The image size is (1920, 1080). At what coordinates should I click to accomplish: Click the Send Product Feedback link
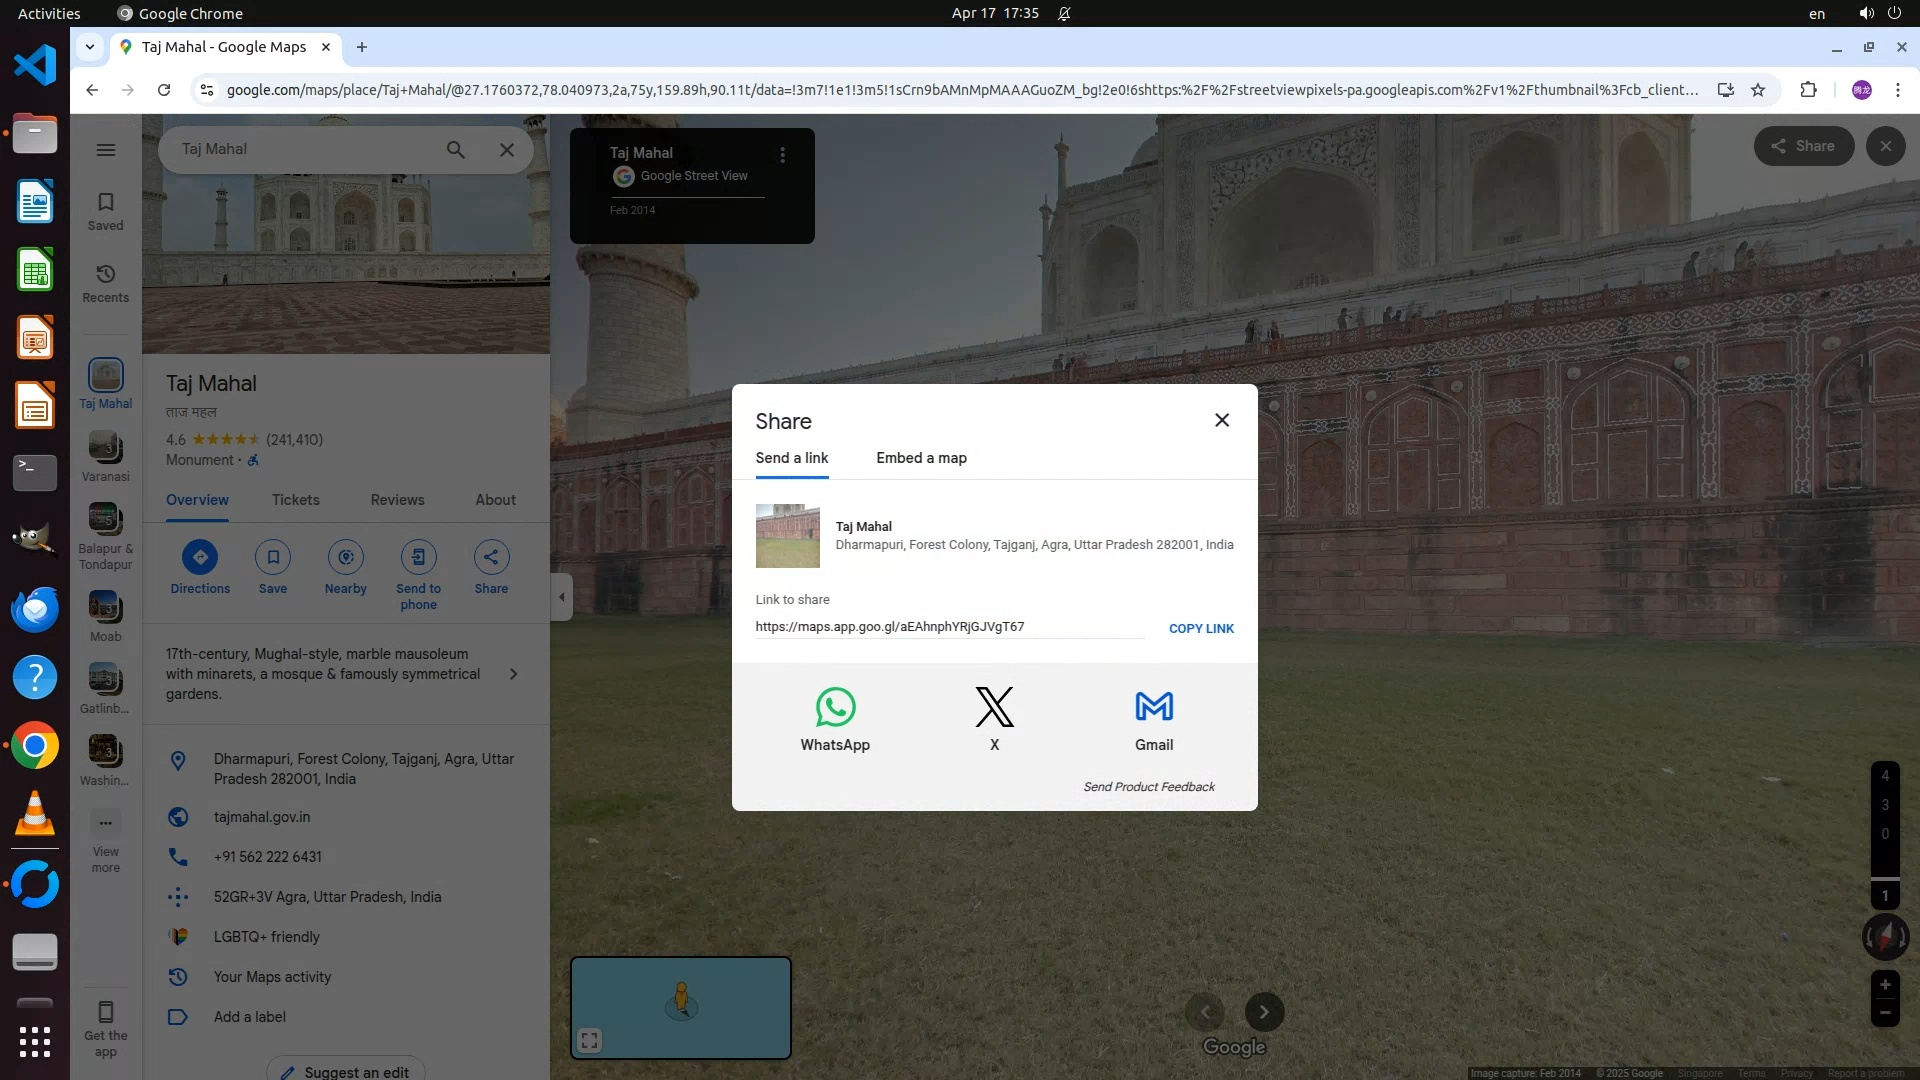coord(1149,787)
